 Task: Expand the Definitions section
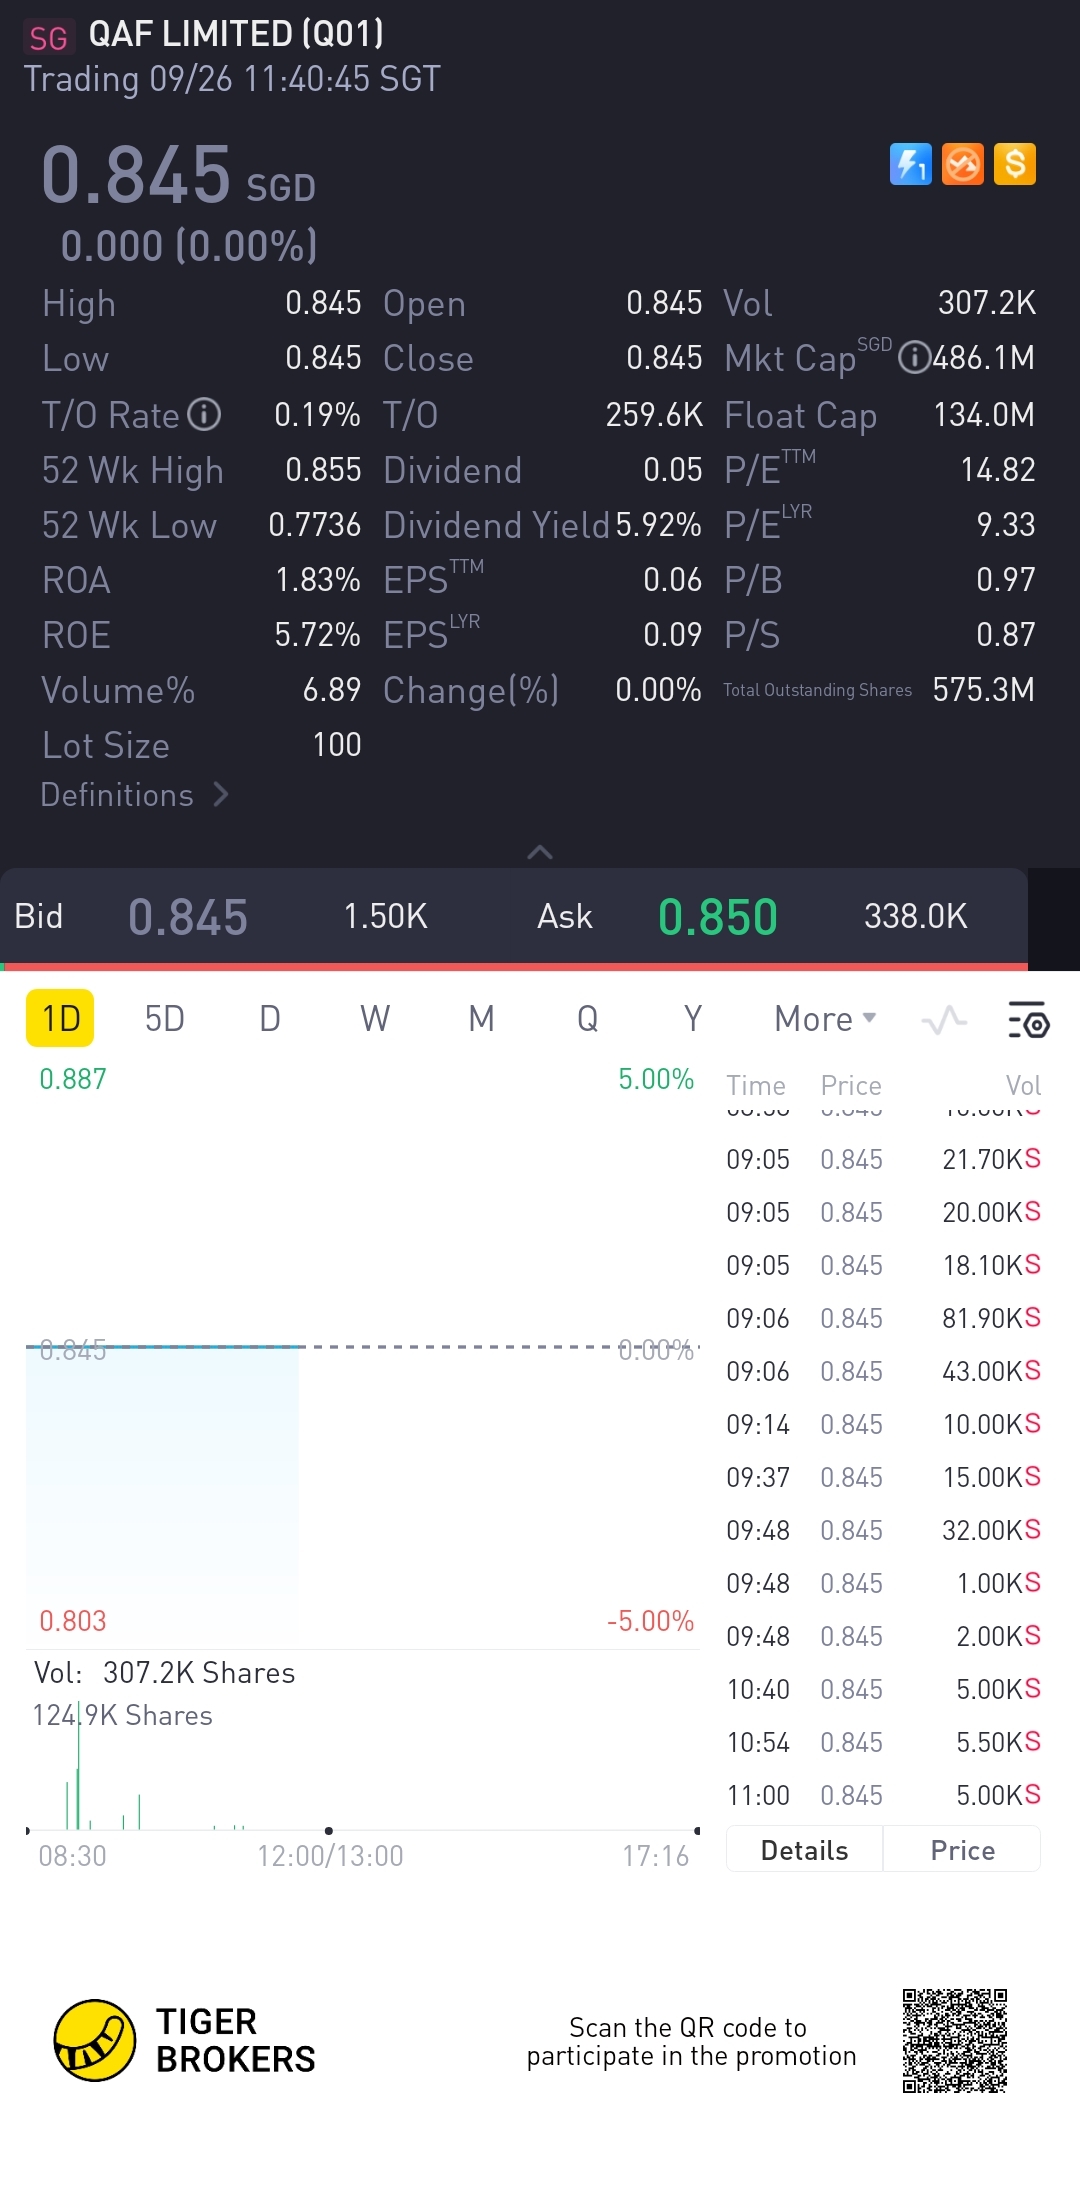click(135, 795)
